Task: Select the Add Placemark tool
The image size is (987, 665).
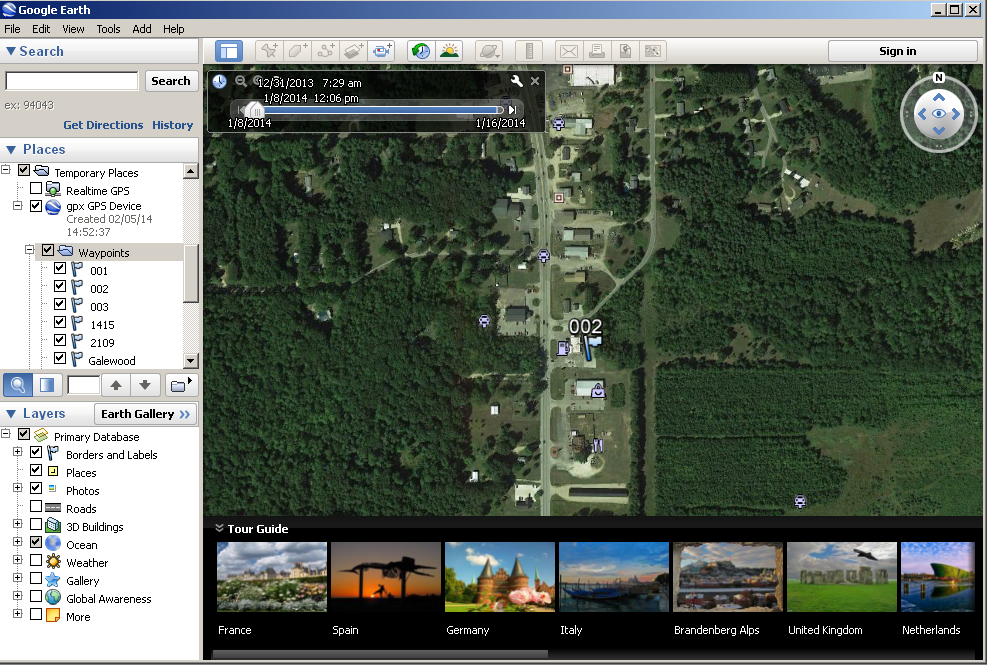Action: [x=268, y=50]
